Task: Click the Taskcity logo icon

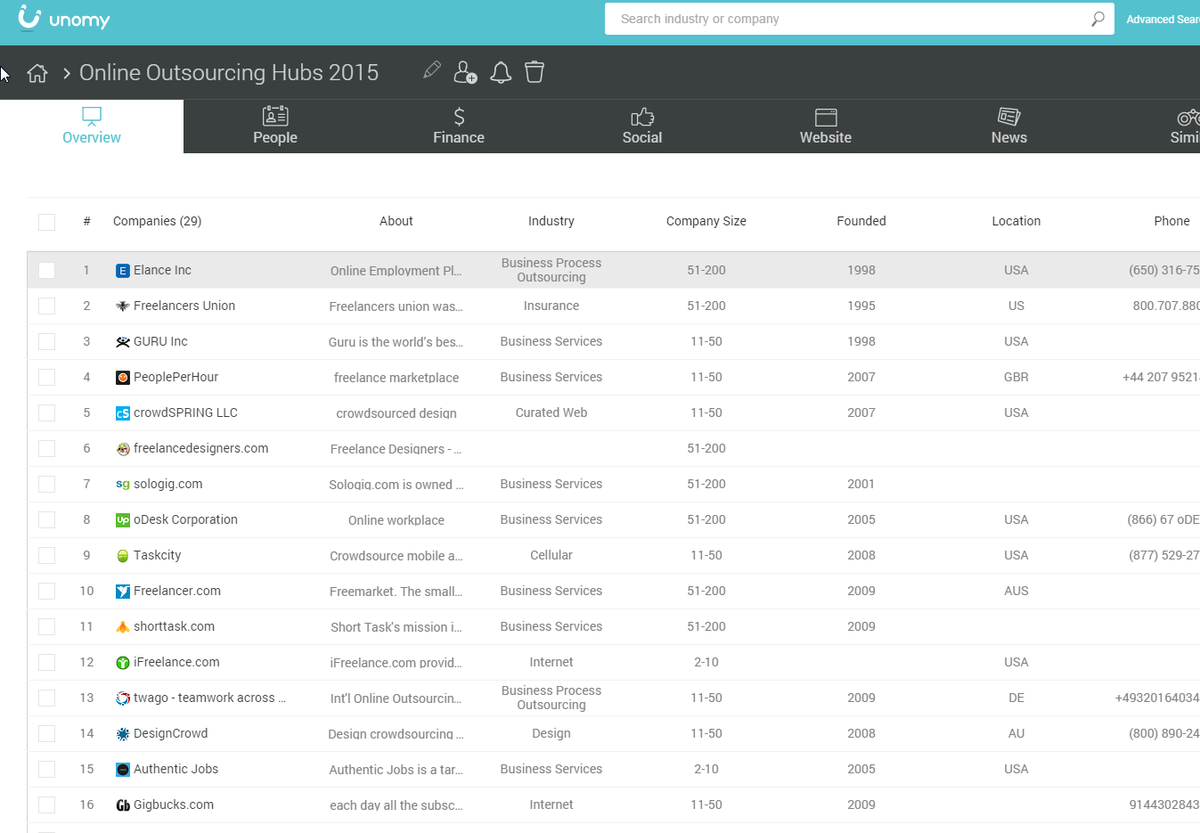Action: point(123,556)
